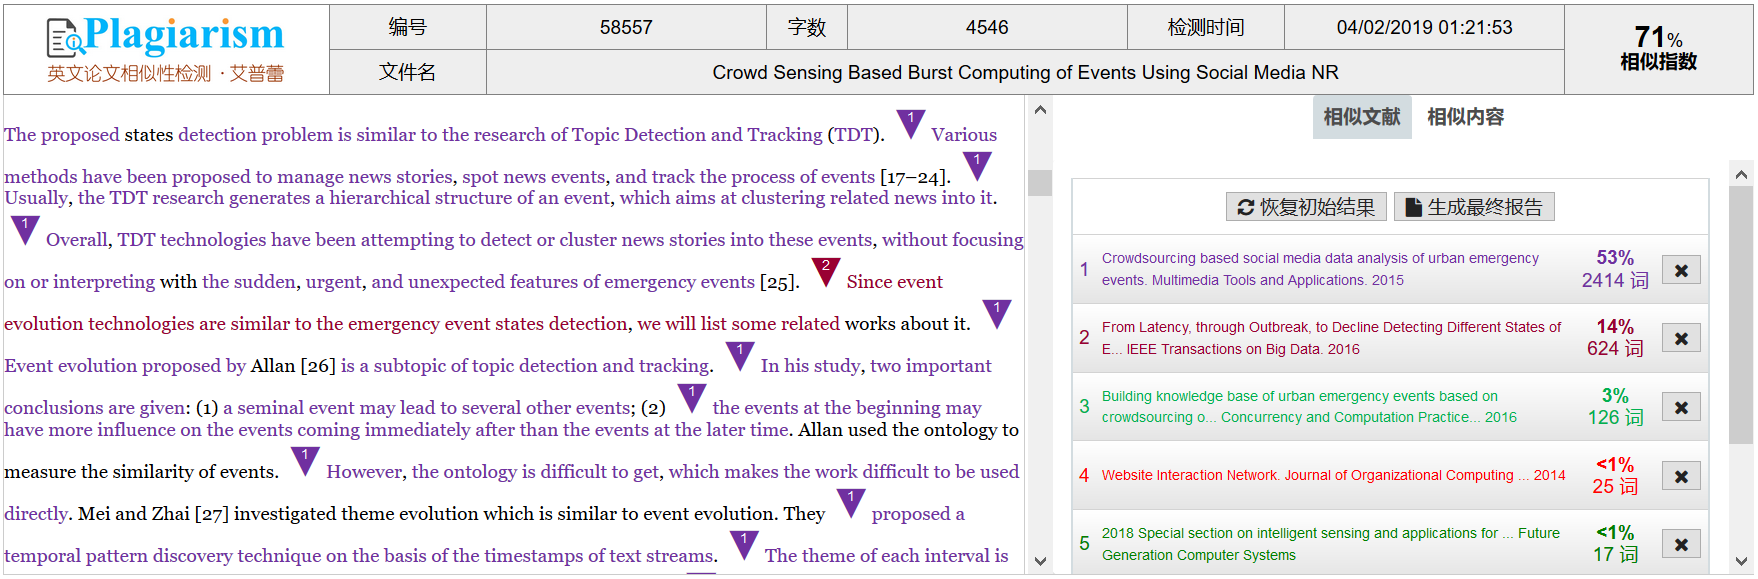Remove source 4 Website Interaction Network
The image size is (1758, 579).
[1681, 476]
